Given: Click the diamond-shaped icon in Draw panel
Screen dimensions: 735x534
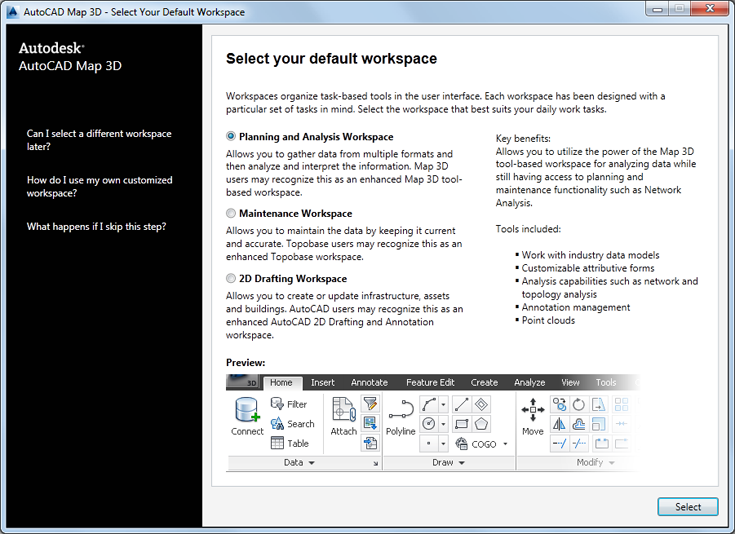Looking at the screenshot, I should coord(481,404).
